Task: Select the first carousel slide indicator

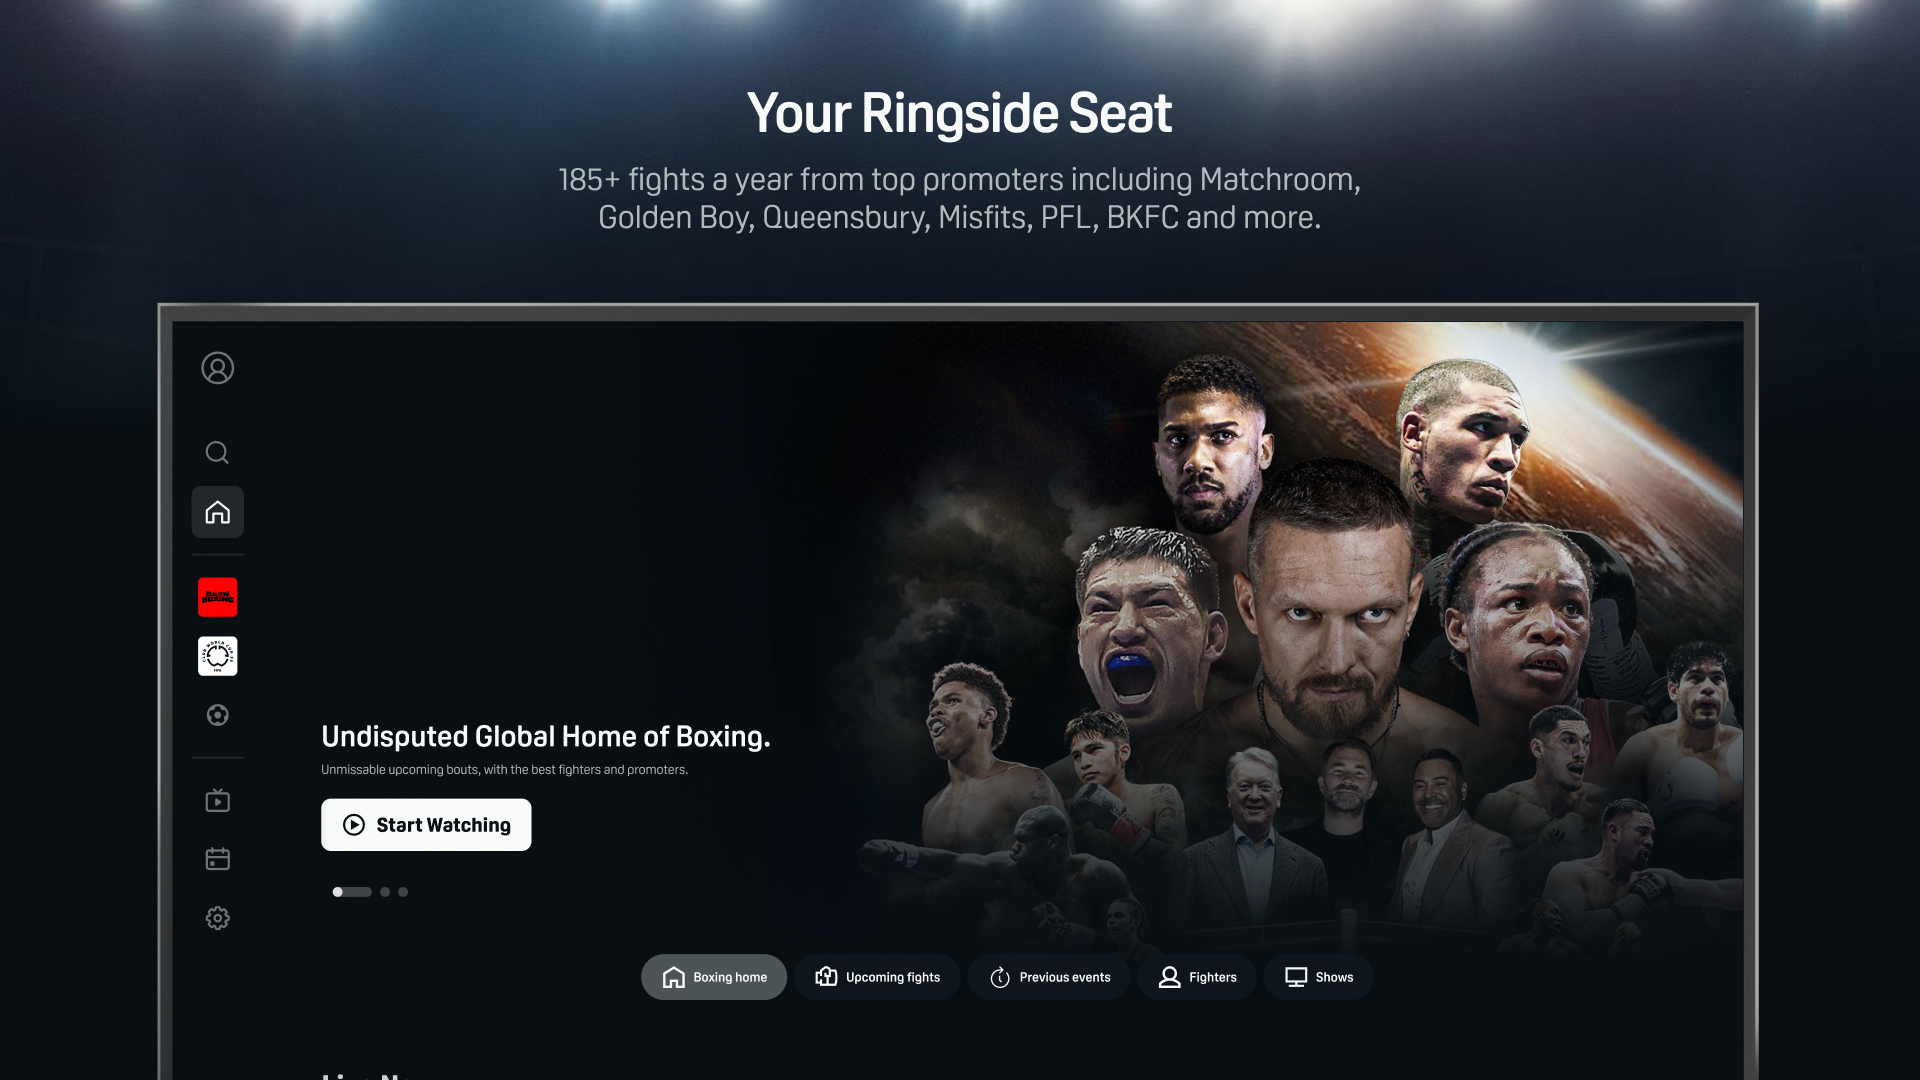Action: click(351, 892)
